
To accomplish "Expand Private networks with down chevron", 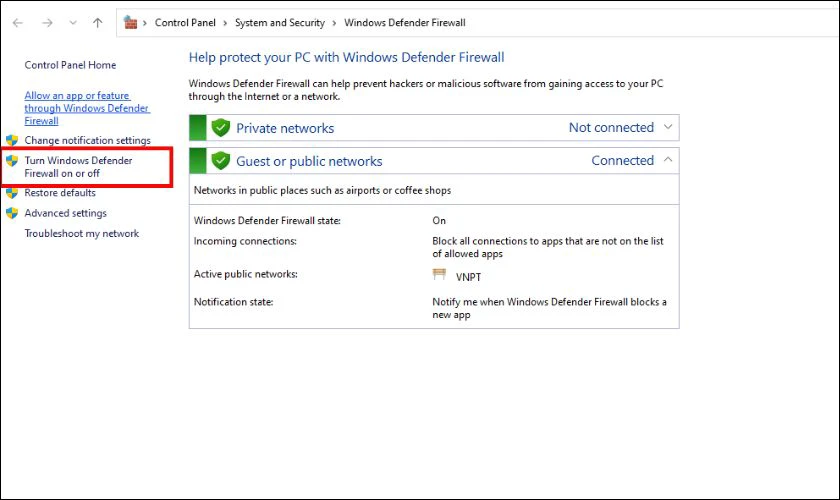I will click(668, 127).
